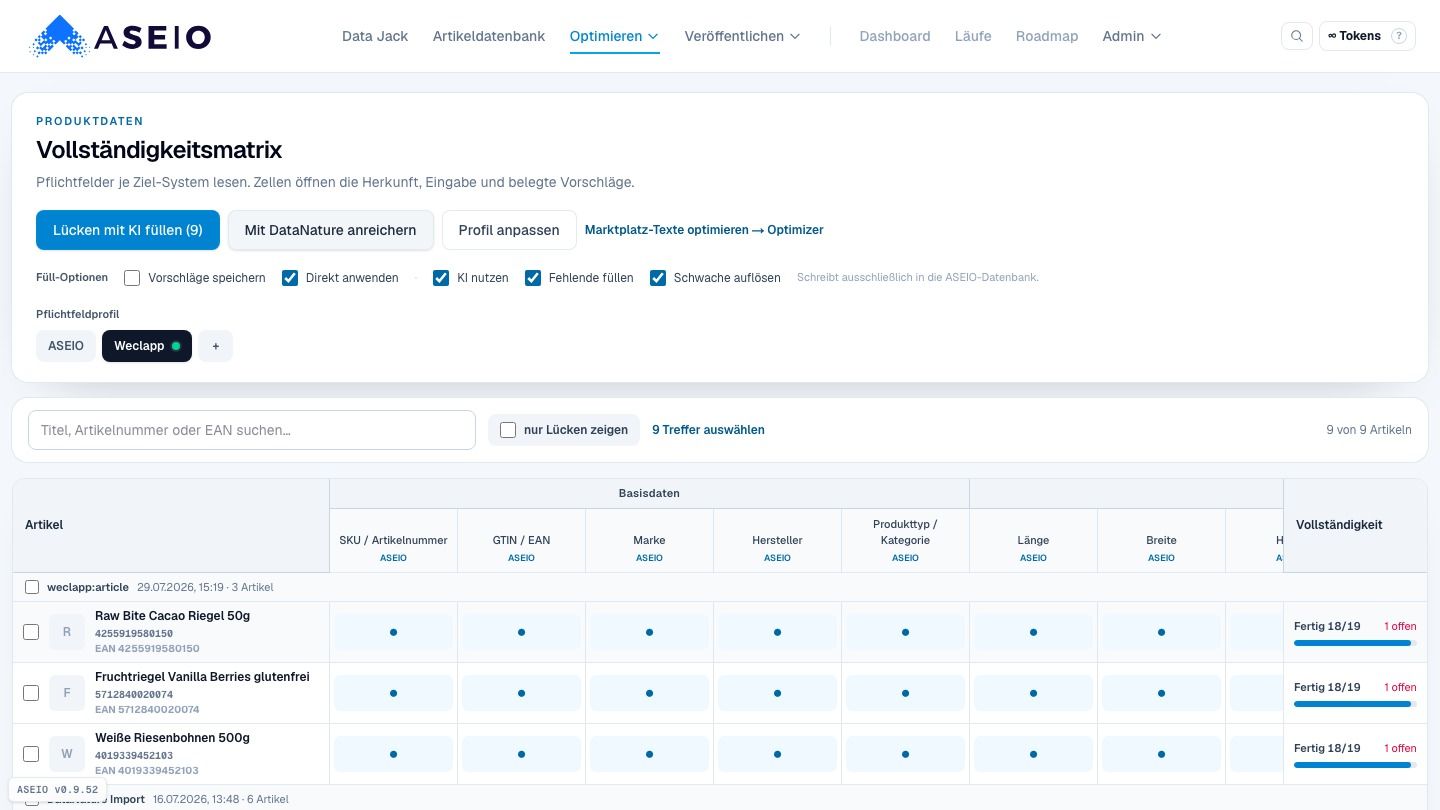Follow Marktplatz-Texte optimieren → Optimizer link

[704, 230]
